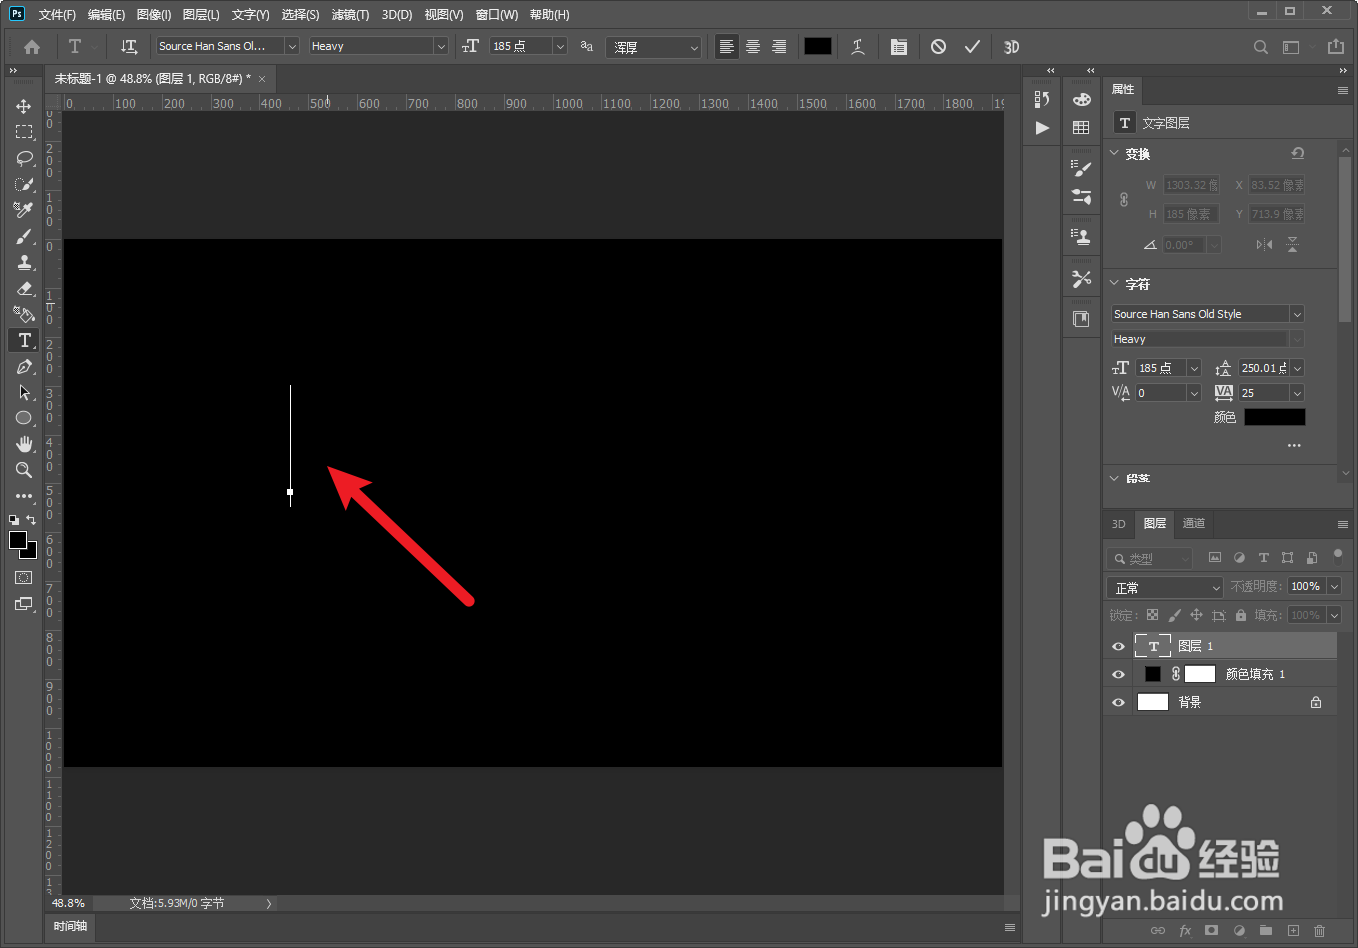Select the Clone Stamp tool
The height and width of the screenshot is (948, 1358).
tap(24, 262)
